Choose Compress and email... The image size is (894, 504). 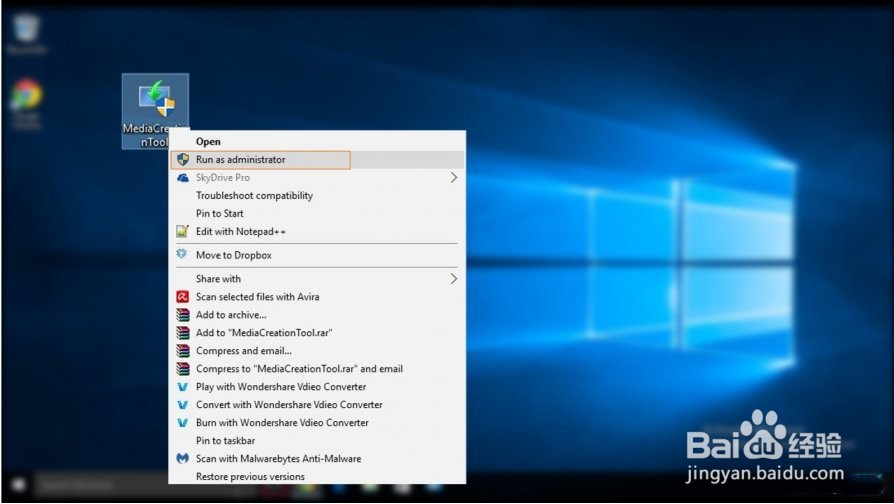(317, 351)
